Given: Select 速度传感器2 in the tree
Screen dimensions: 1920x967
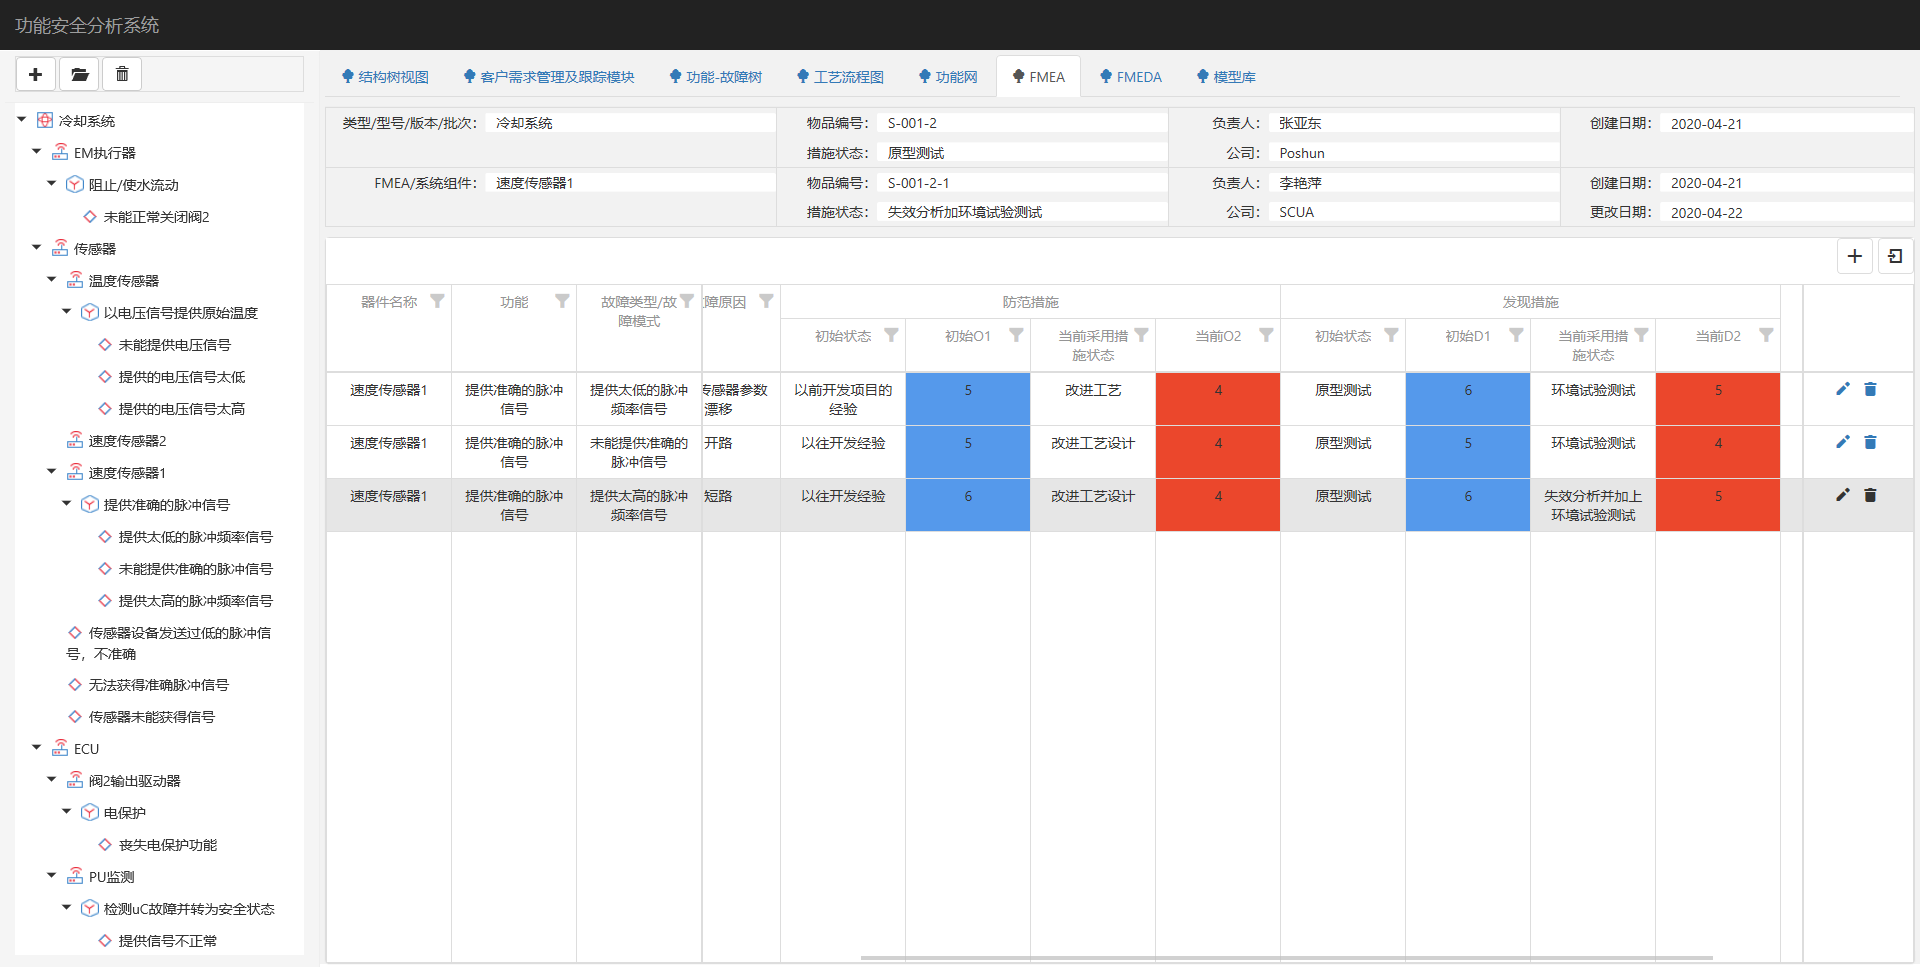Looking at the screenshot, I should 127,441.
